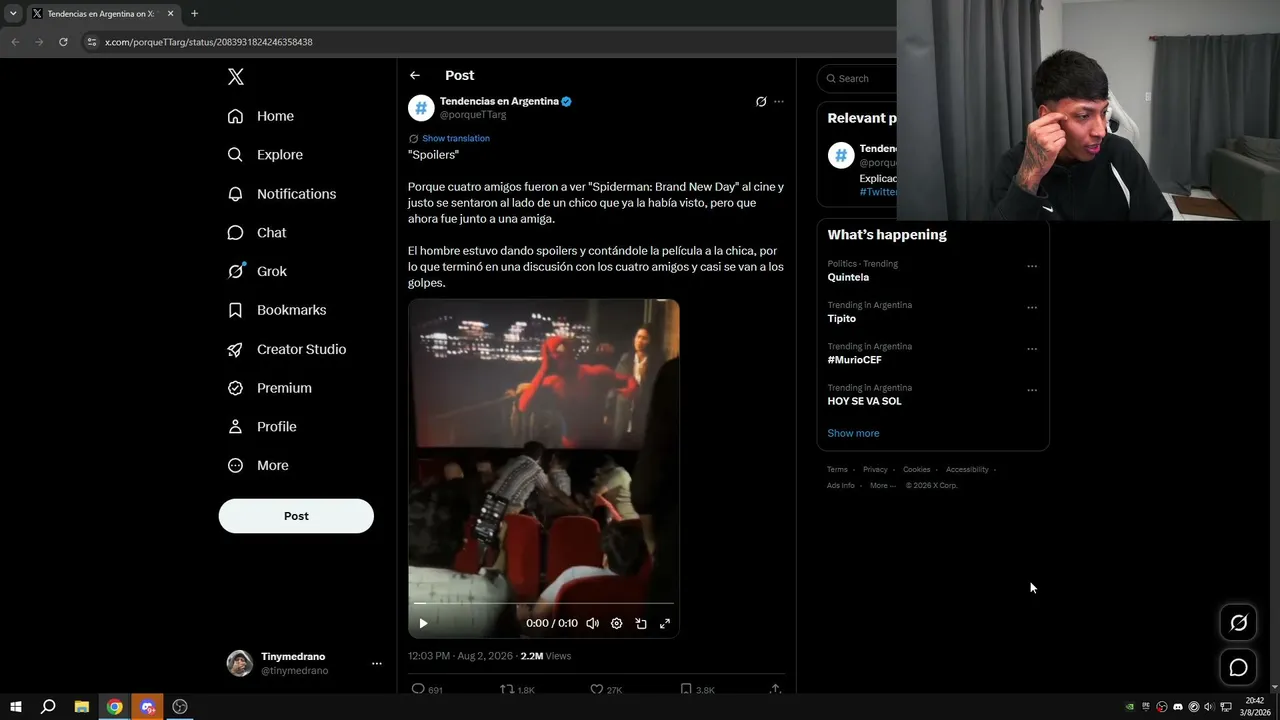Like the post with 27K likes
1280x720 pixels.
tap(597, 689)
